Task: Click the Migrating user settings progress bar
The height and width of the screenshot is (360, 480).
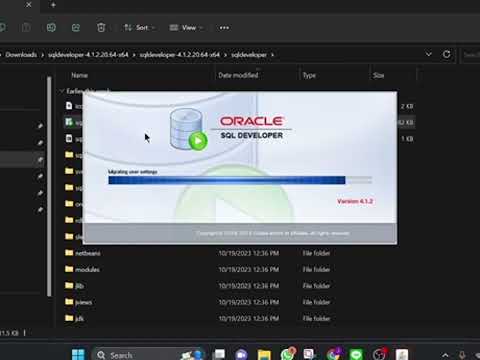Action: 240,180
